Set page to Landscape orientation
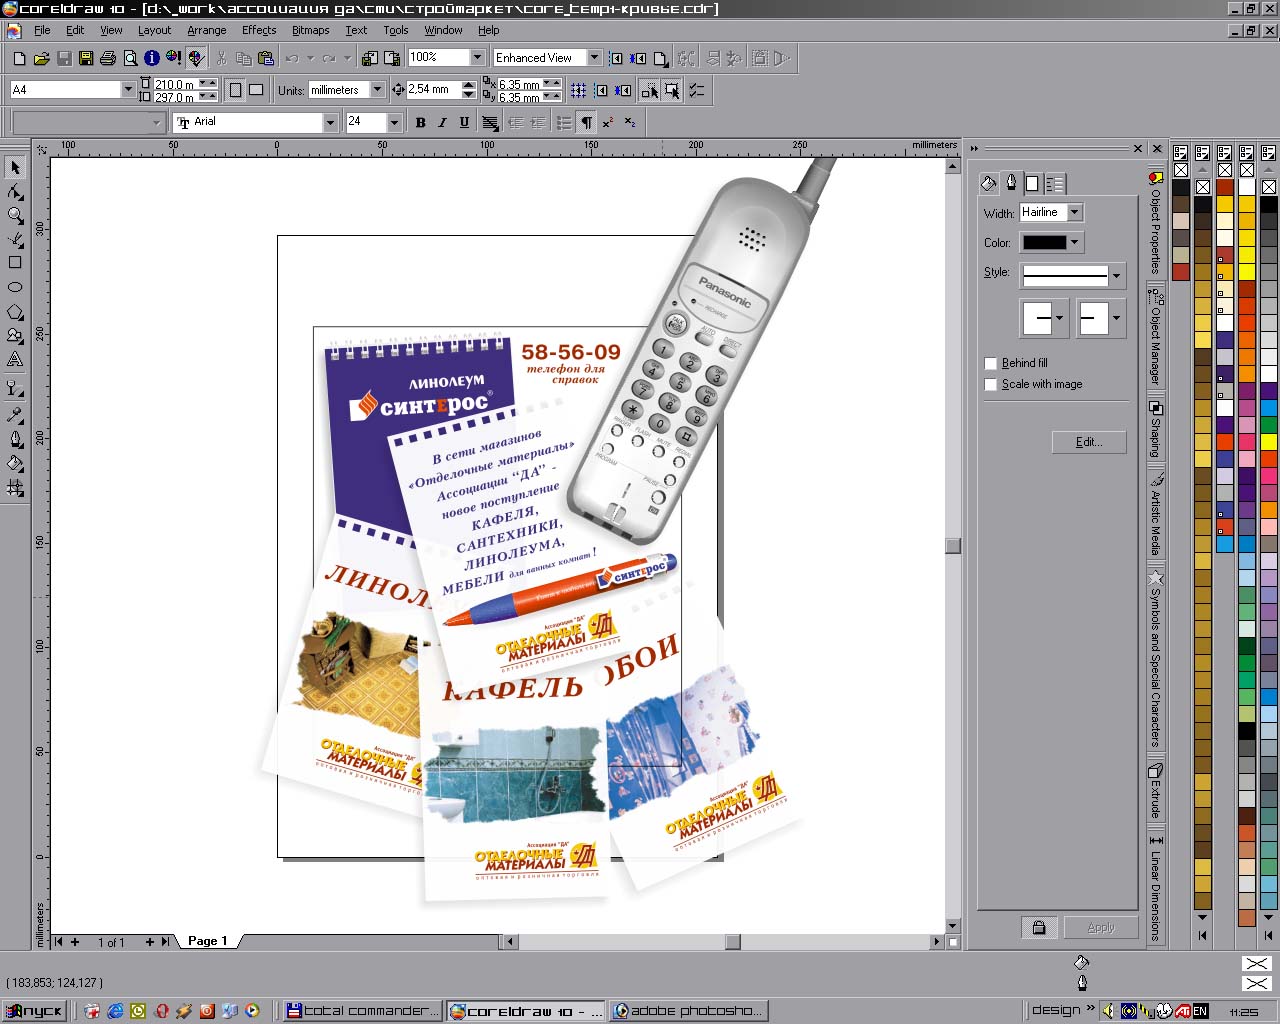 click(256, 90)
